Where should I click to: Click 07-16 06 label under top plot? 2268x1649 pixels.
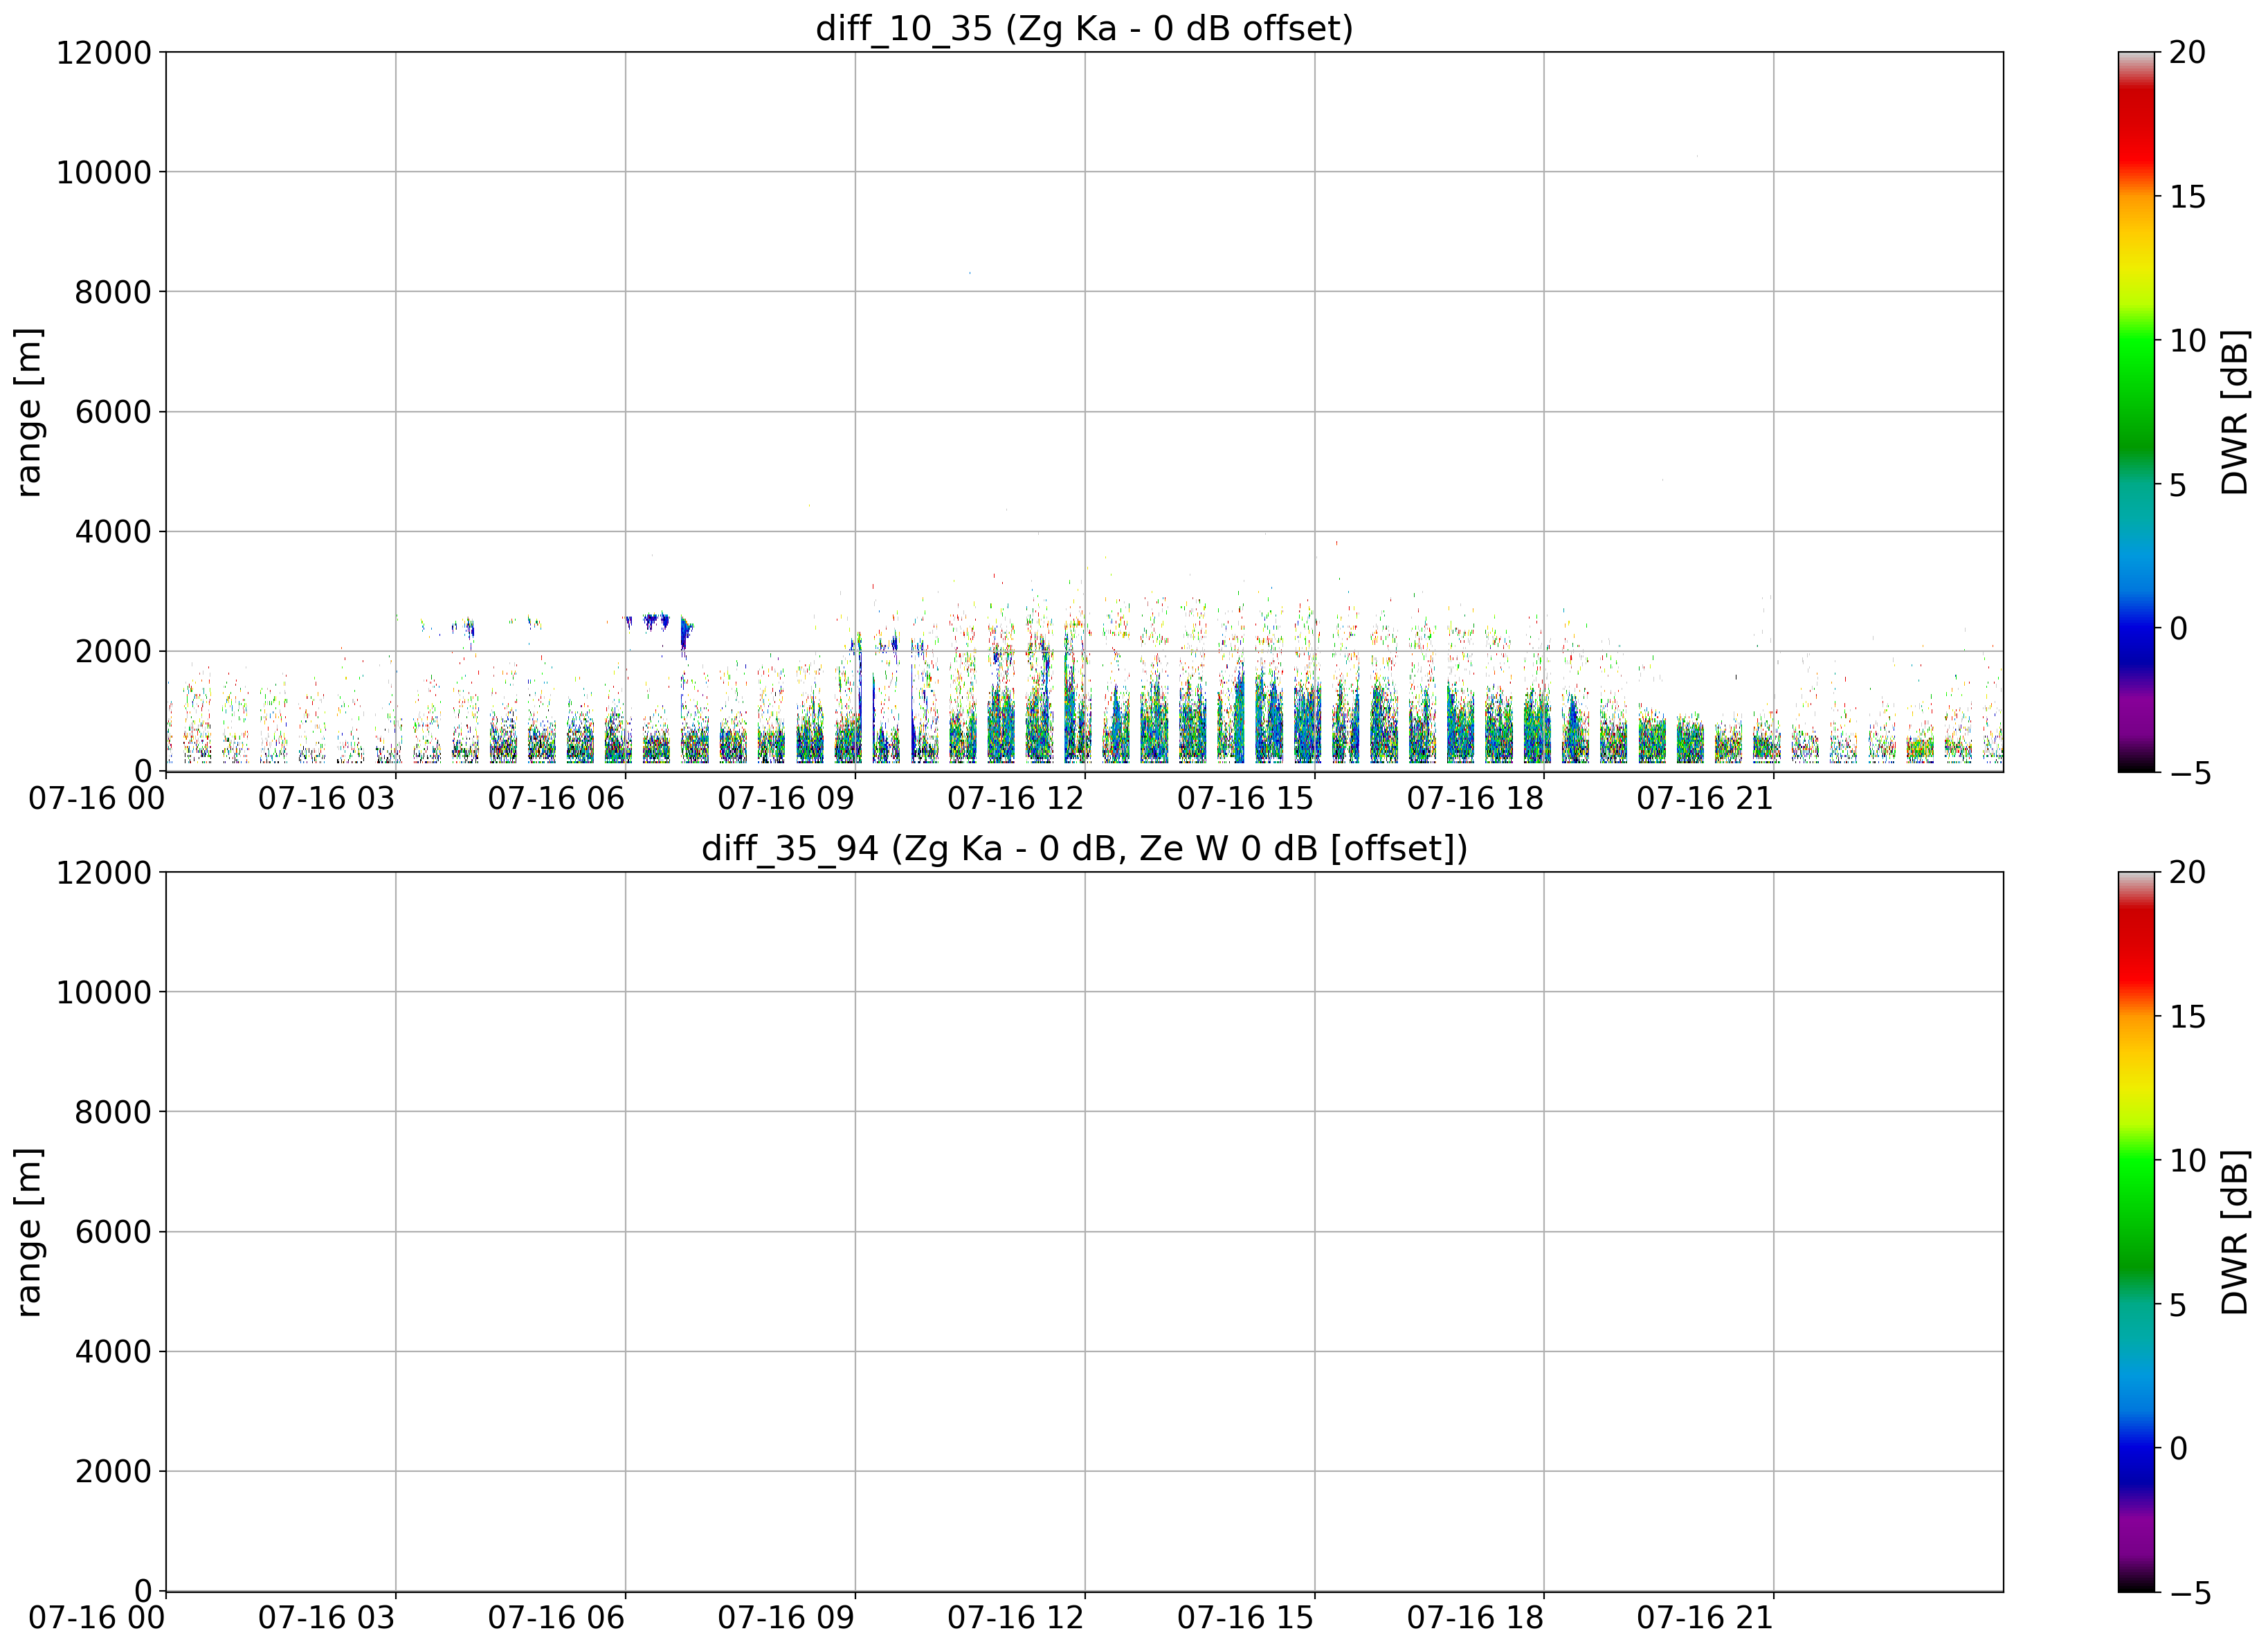pos(556,798)
